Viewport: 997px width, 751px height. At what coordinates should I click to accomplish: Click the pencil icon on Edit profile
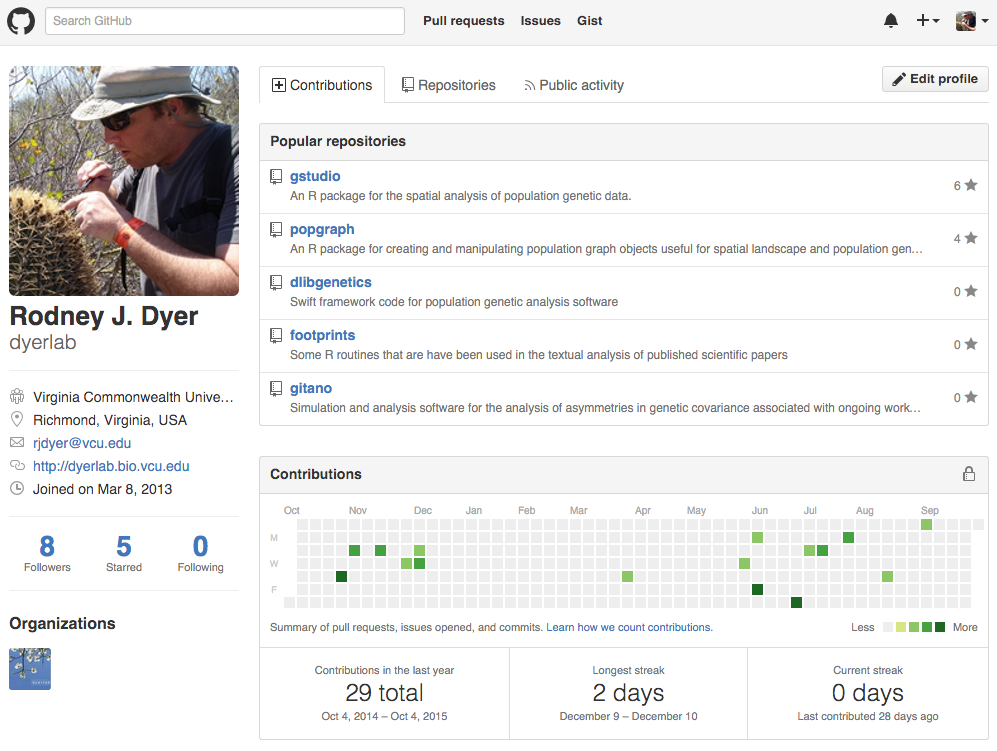coord(898,79)
